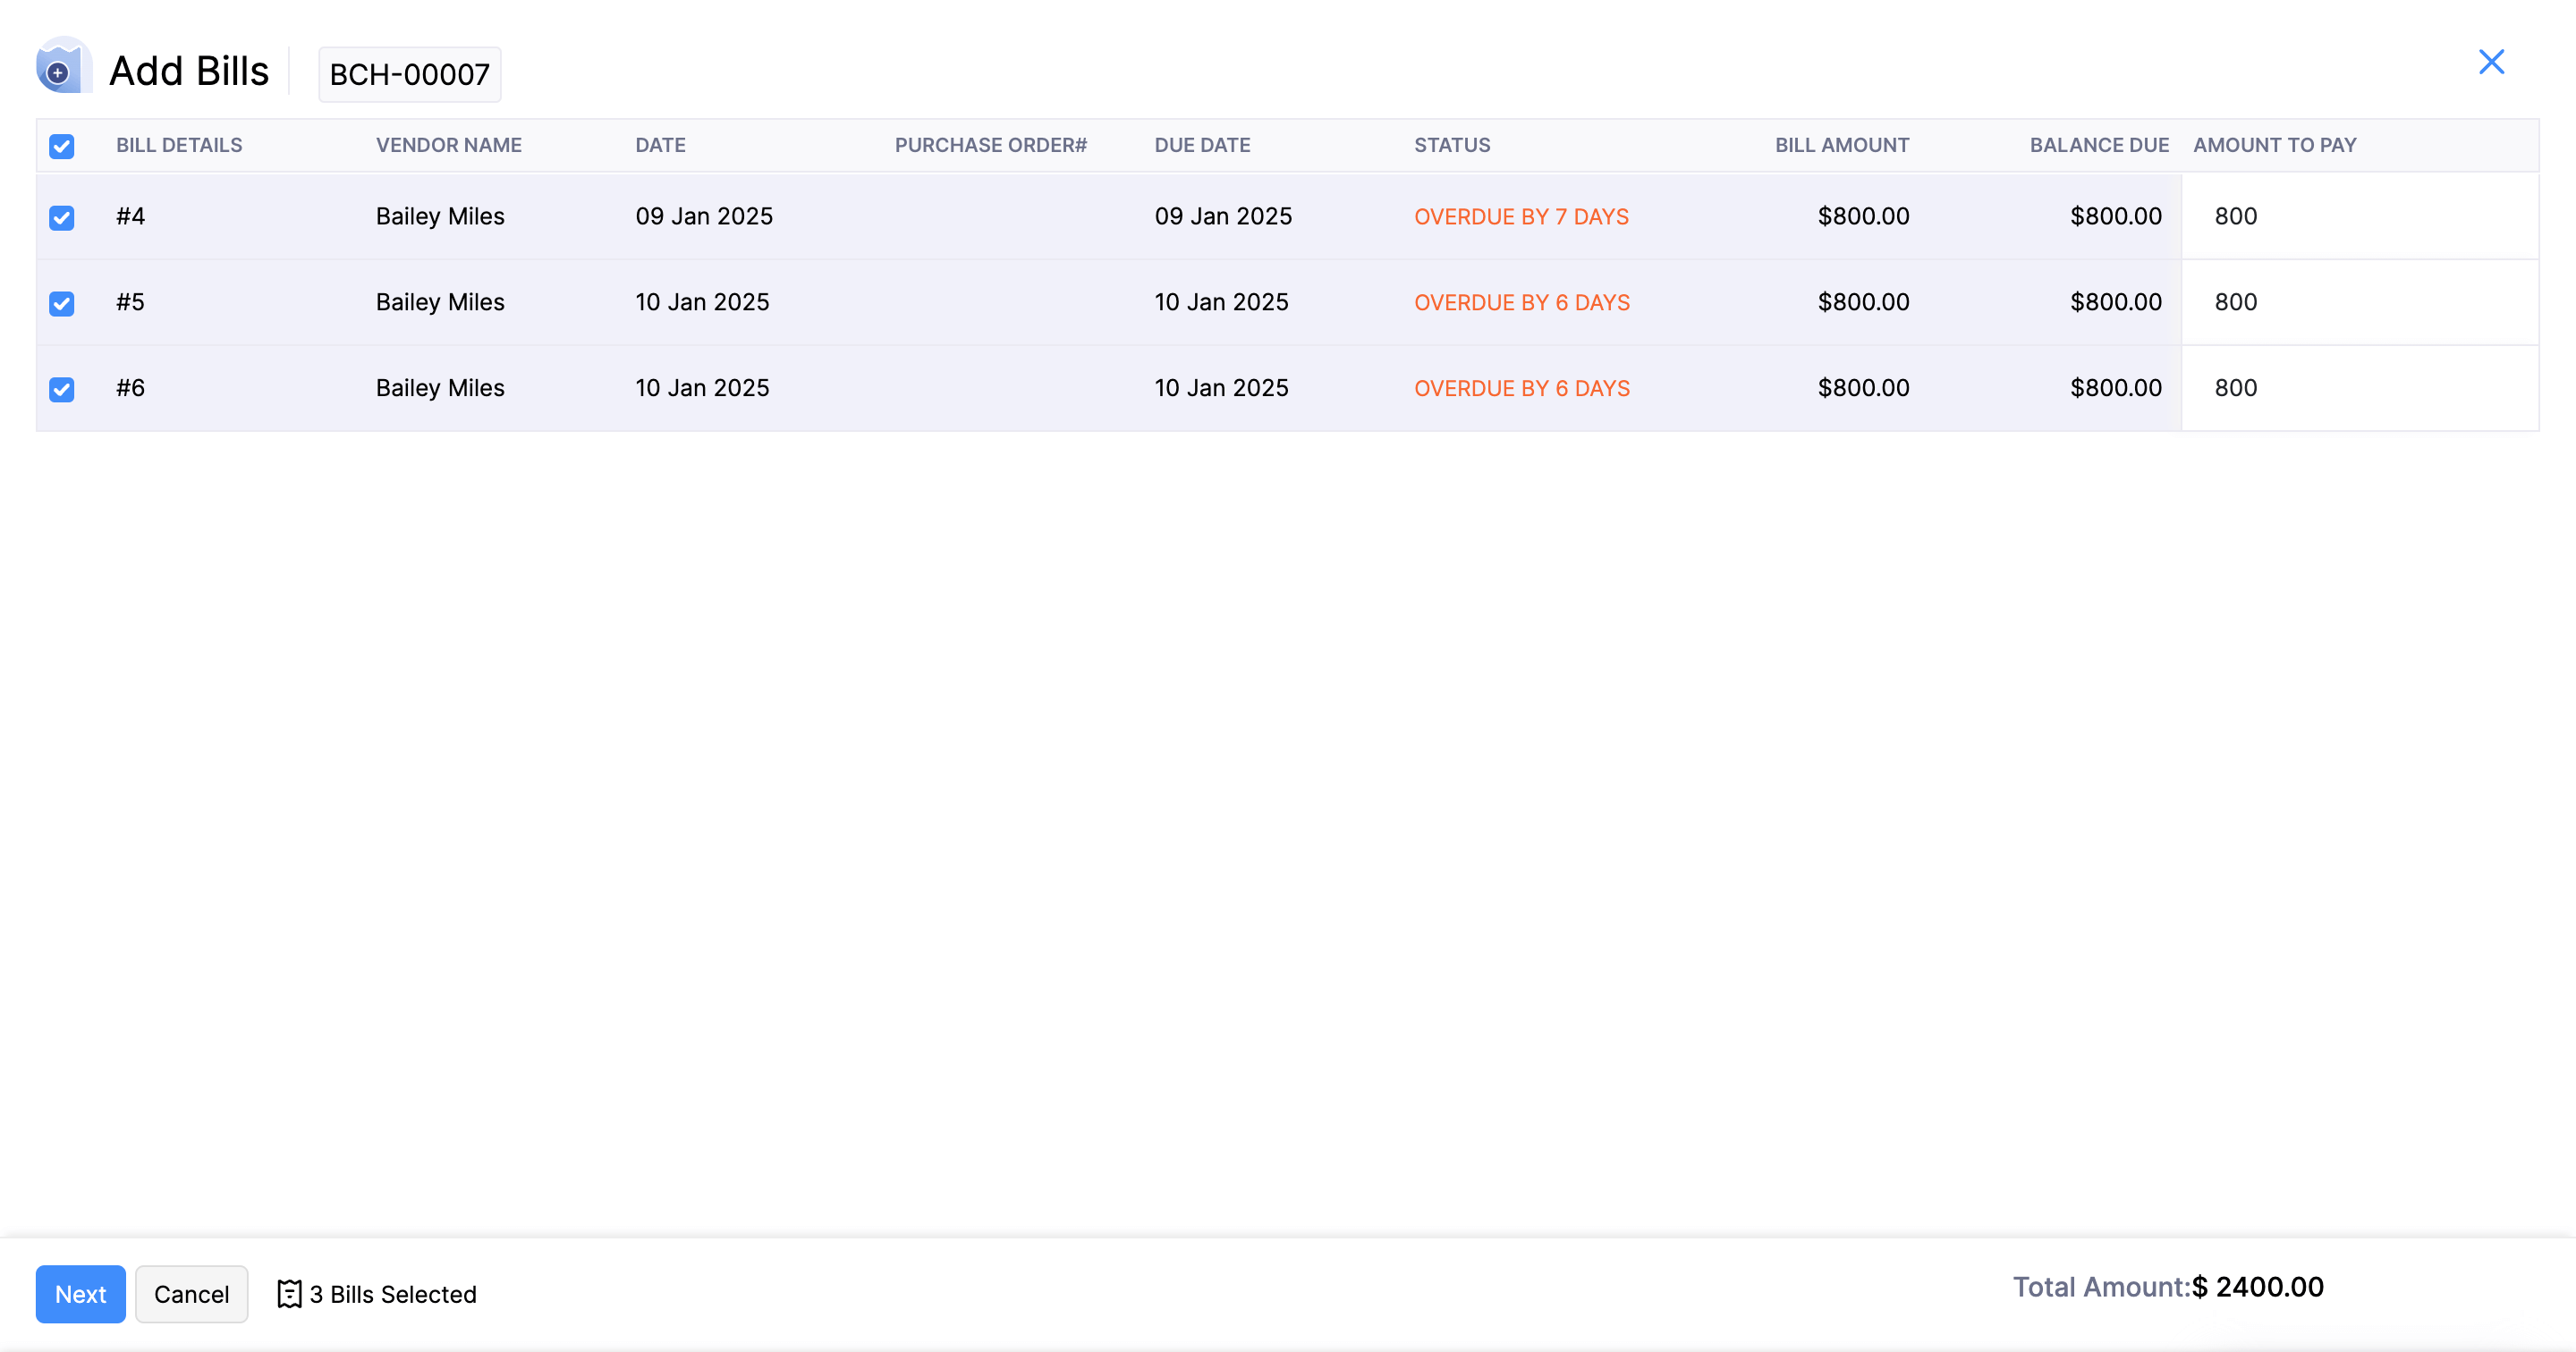This screenshot has height=1352, width=2576.
Task: Click the STATUS column header
Action: (1452, 145)
